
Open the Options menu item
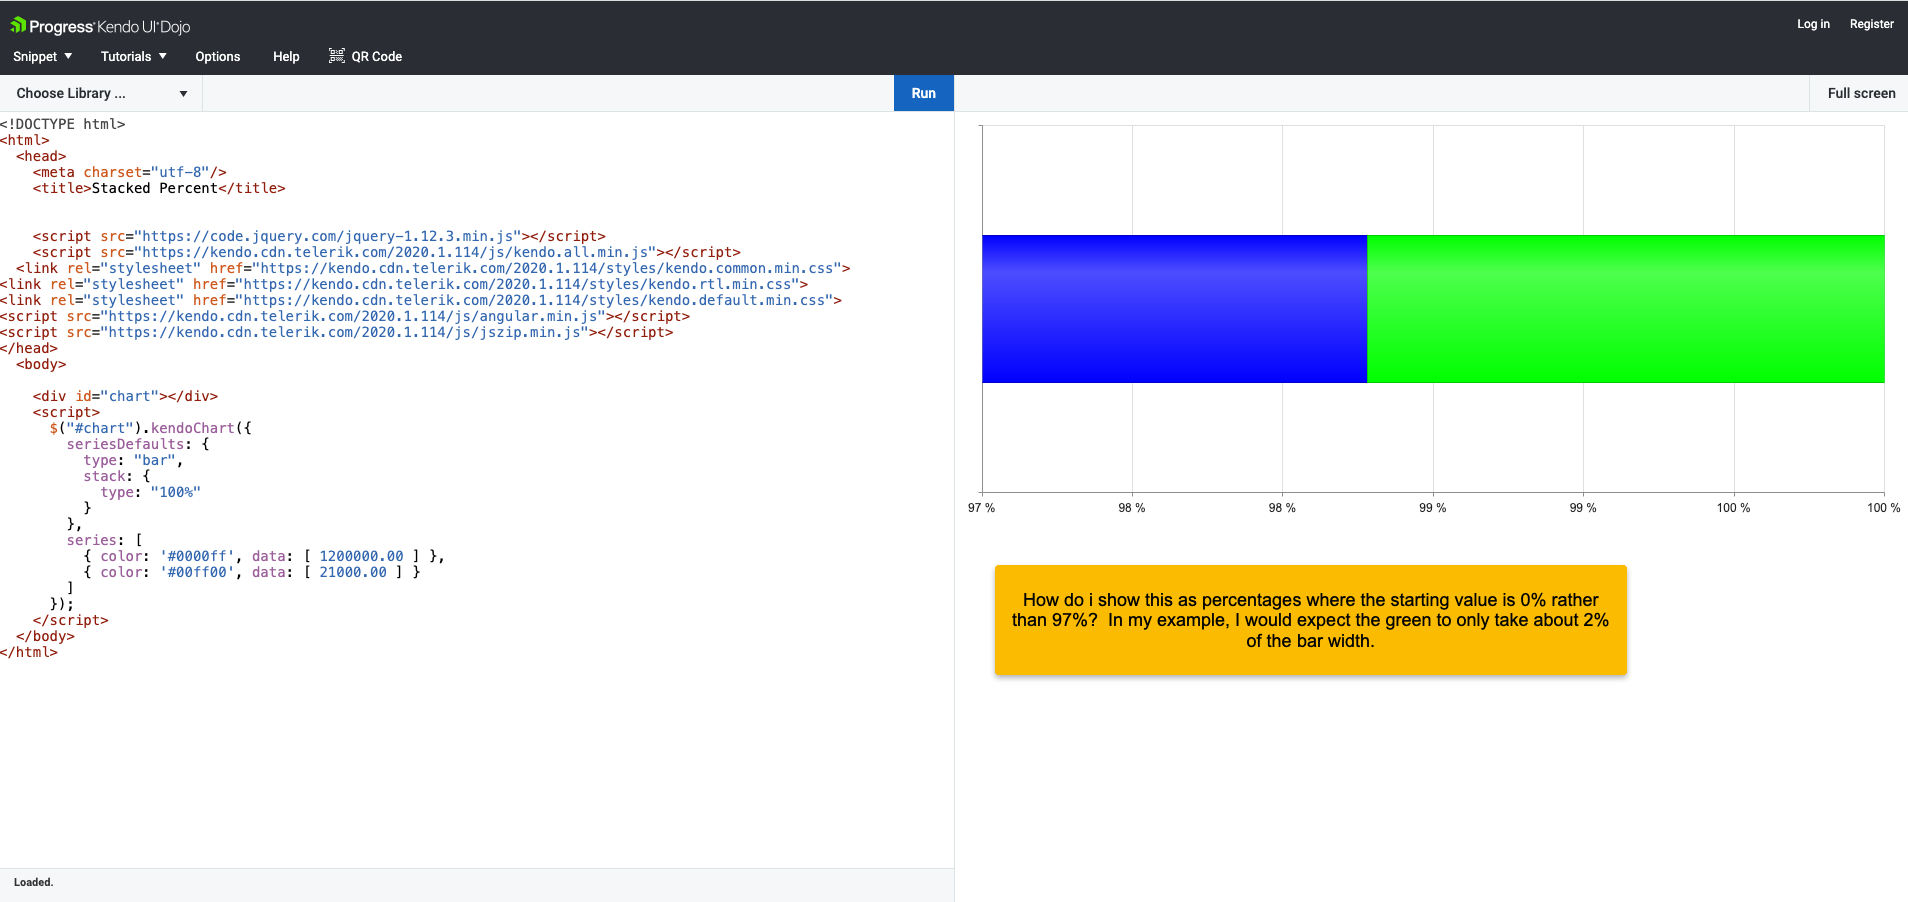217,57
